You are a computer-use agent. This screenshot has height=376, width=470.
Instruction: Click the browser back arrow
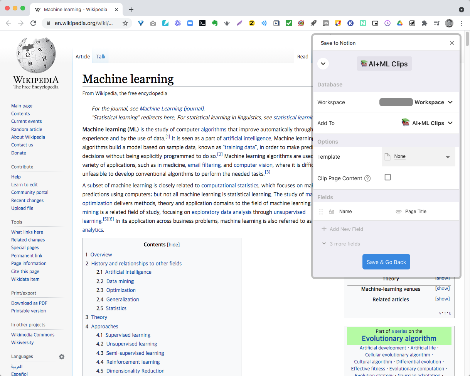tap(9, 23)
